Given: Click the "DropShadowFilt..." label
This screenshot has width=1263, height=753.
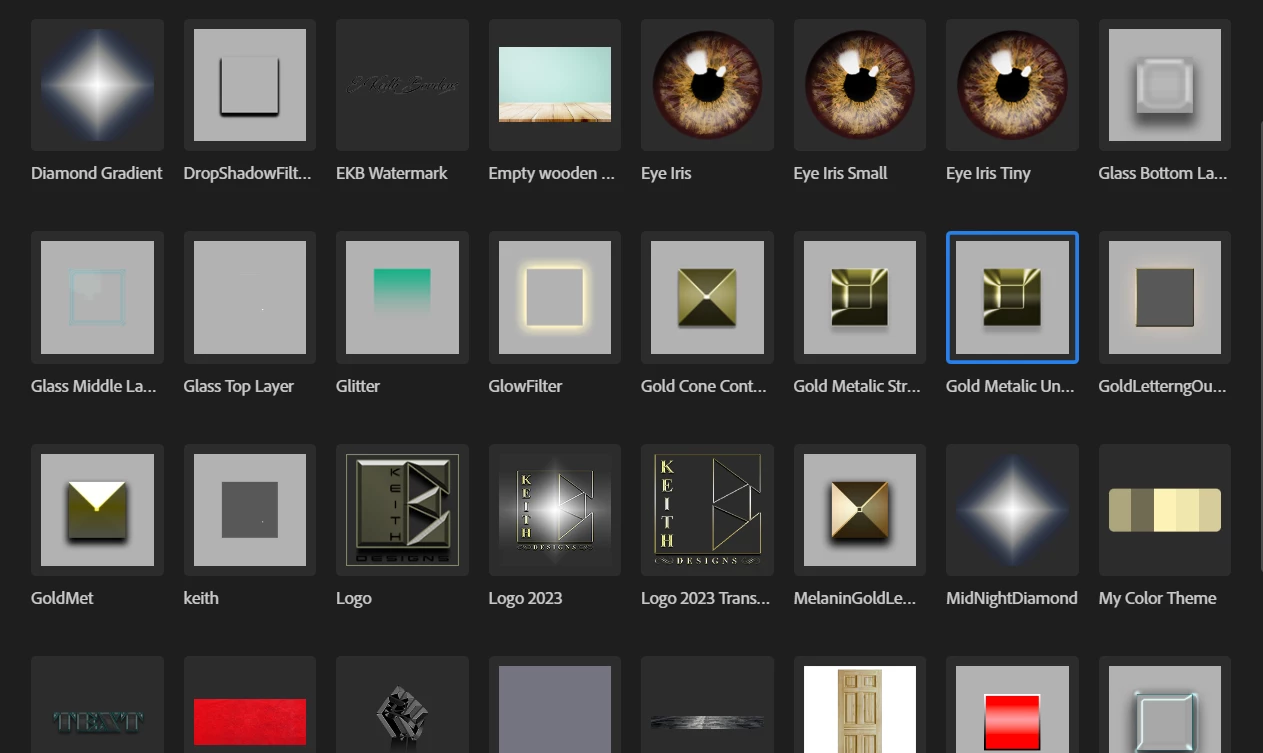Looking at the screenshot, I should tap(247, 173).
